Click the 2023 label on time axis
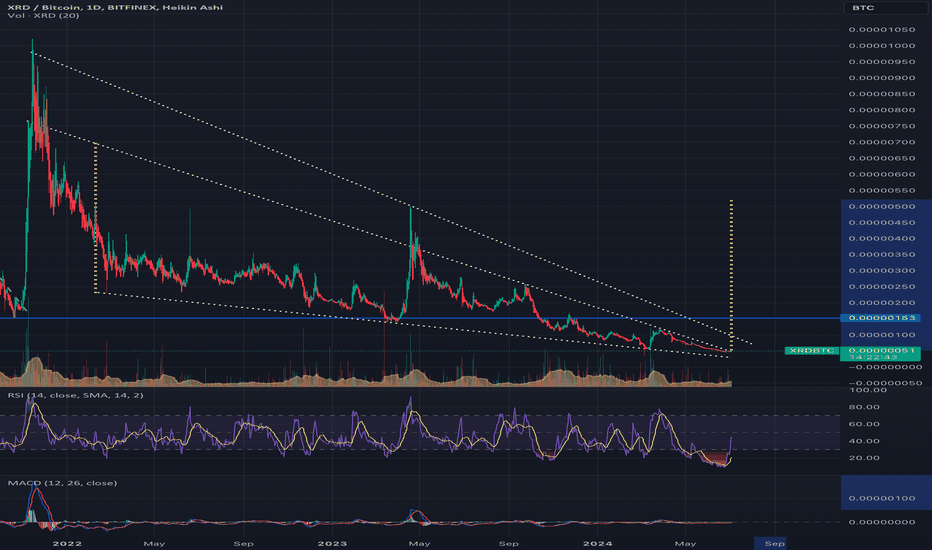Image resolution: width=932 pixels, height=550 pixels. pyautogui.click(x=332, y=543)
